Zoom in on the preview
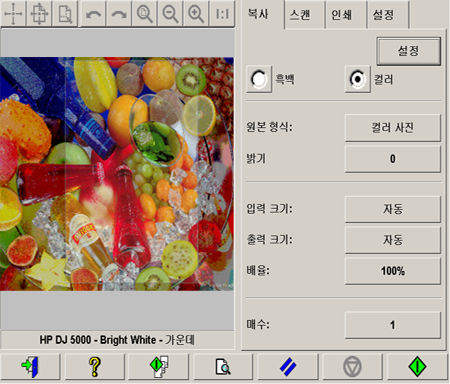Viewport: 450px width, 384px height. pos(196,13)
